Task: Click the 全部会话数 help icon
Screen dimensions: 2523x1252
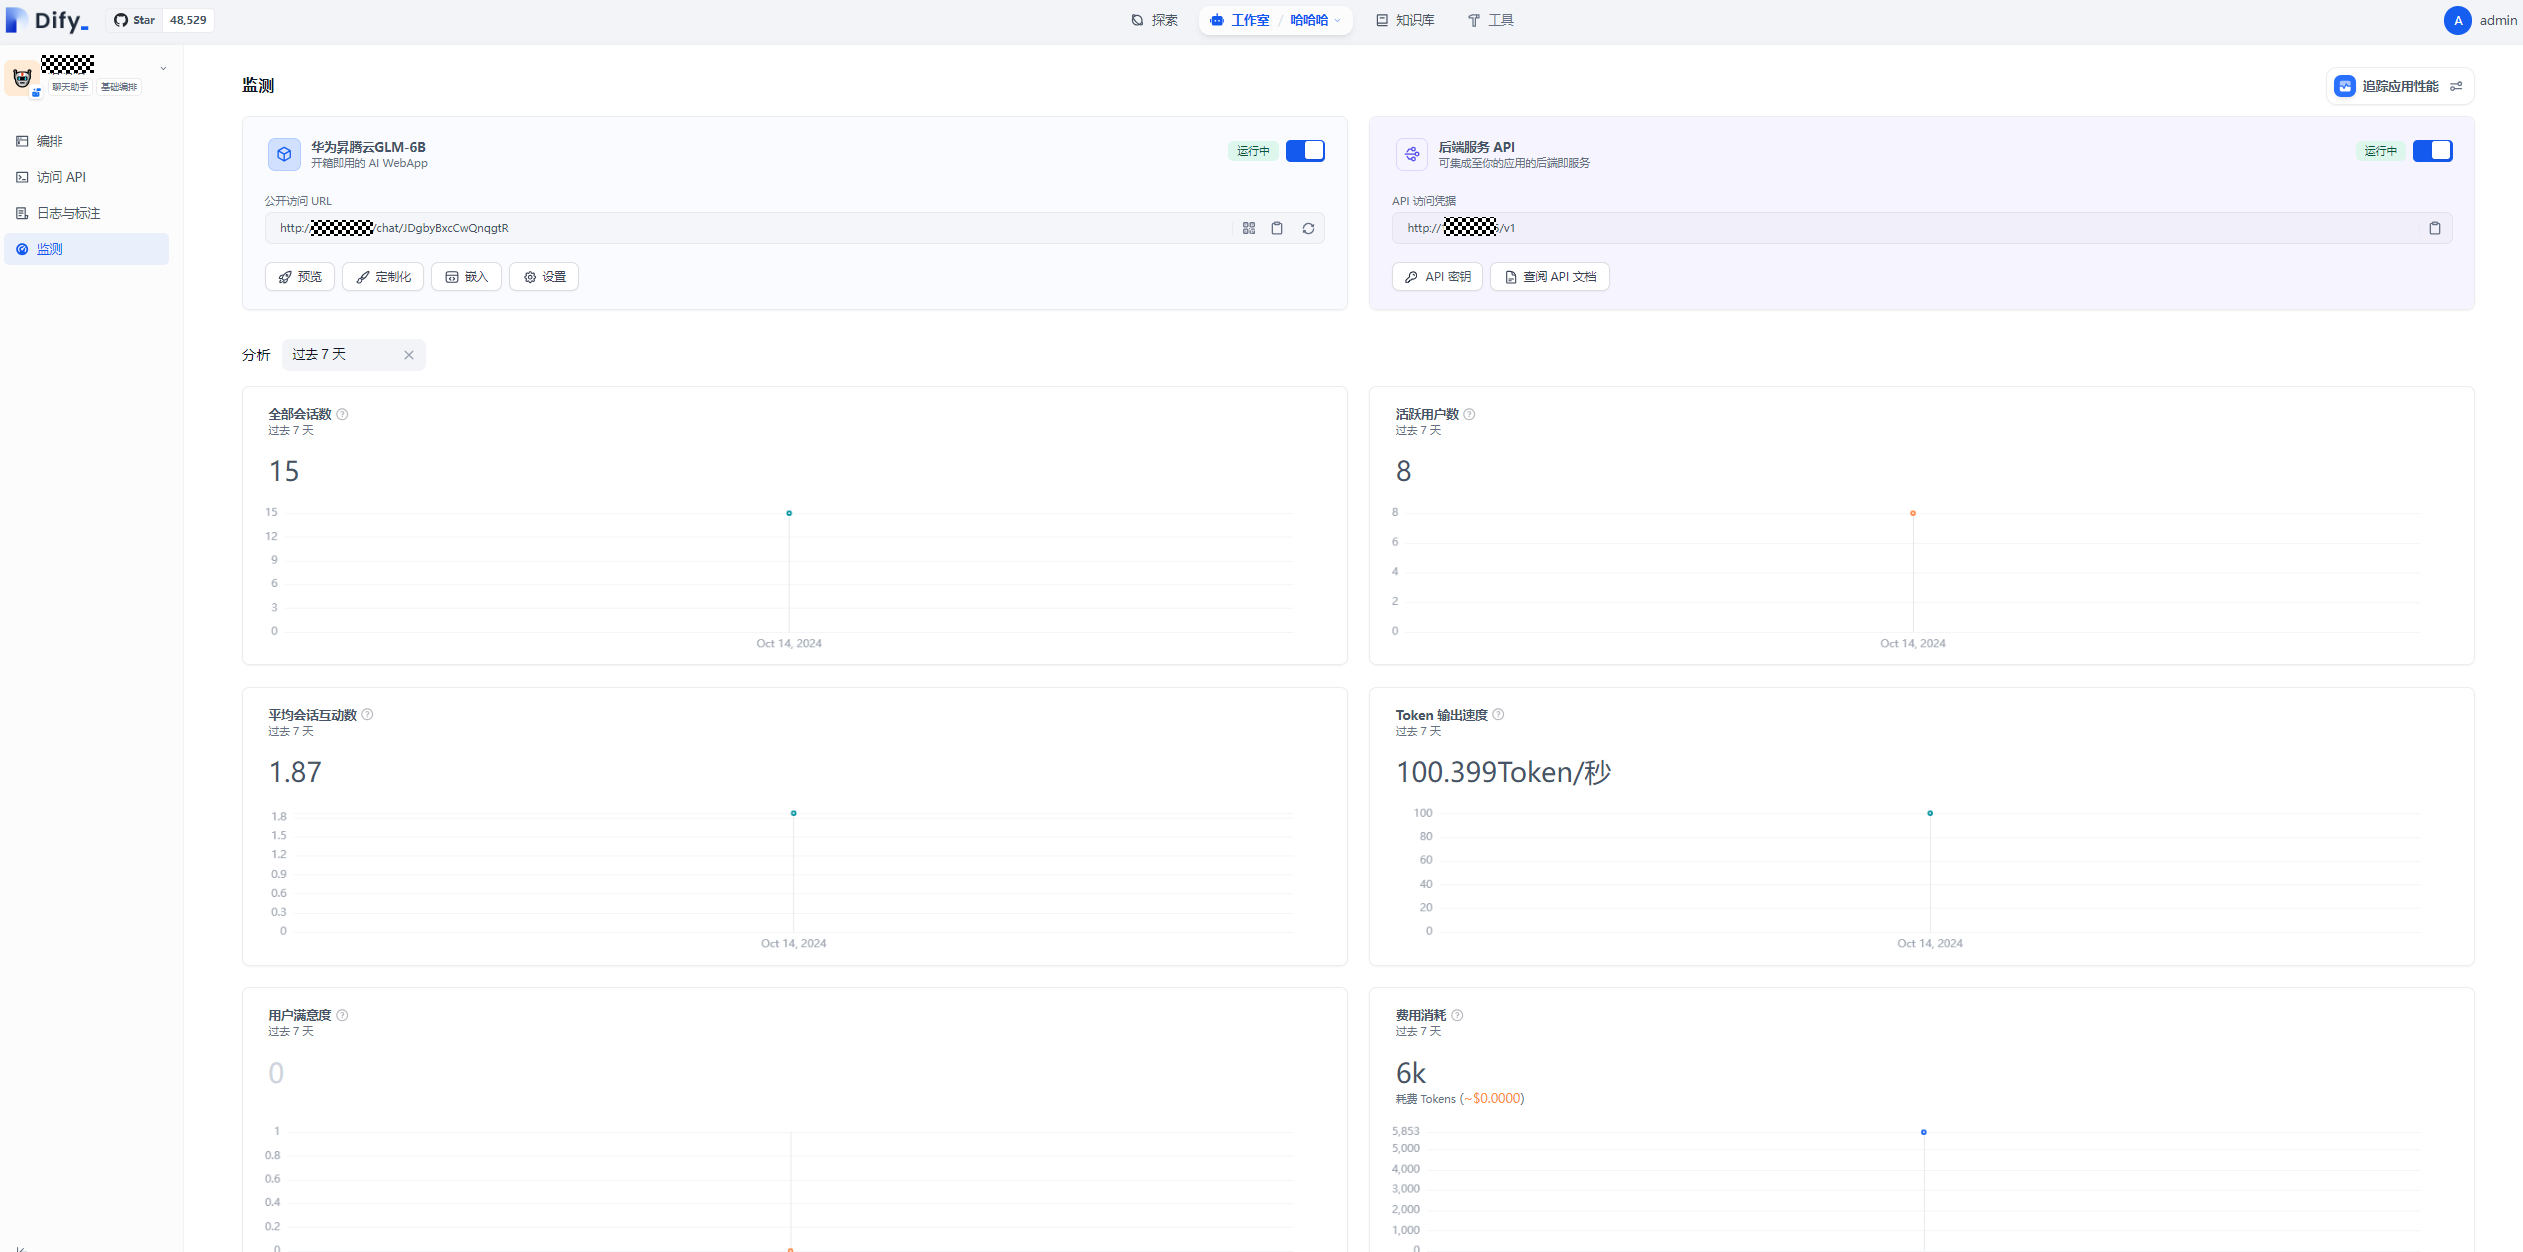Action: [x=342, y=414]
